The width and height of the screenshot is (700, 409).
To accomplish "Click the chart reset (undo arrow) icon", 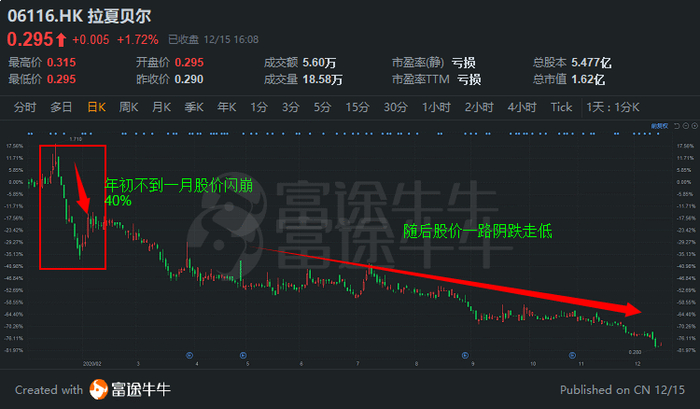I will (677, 126).
